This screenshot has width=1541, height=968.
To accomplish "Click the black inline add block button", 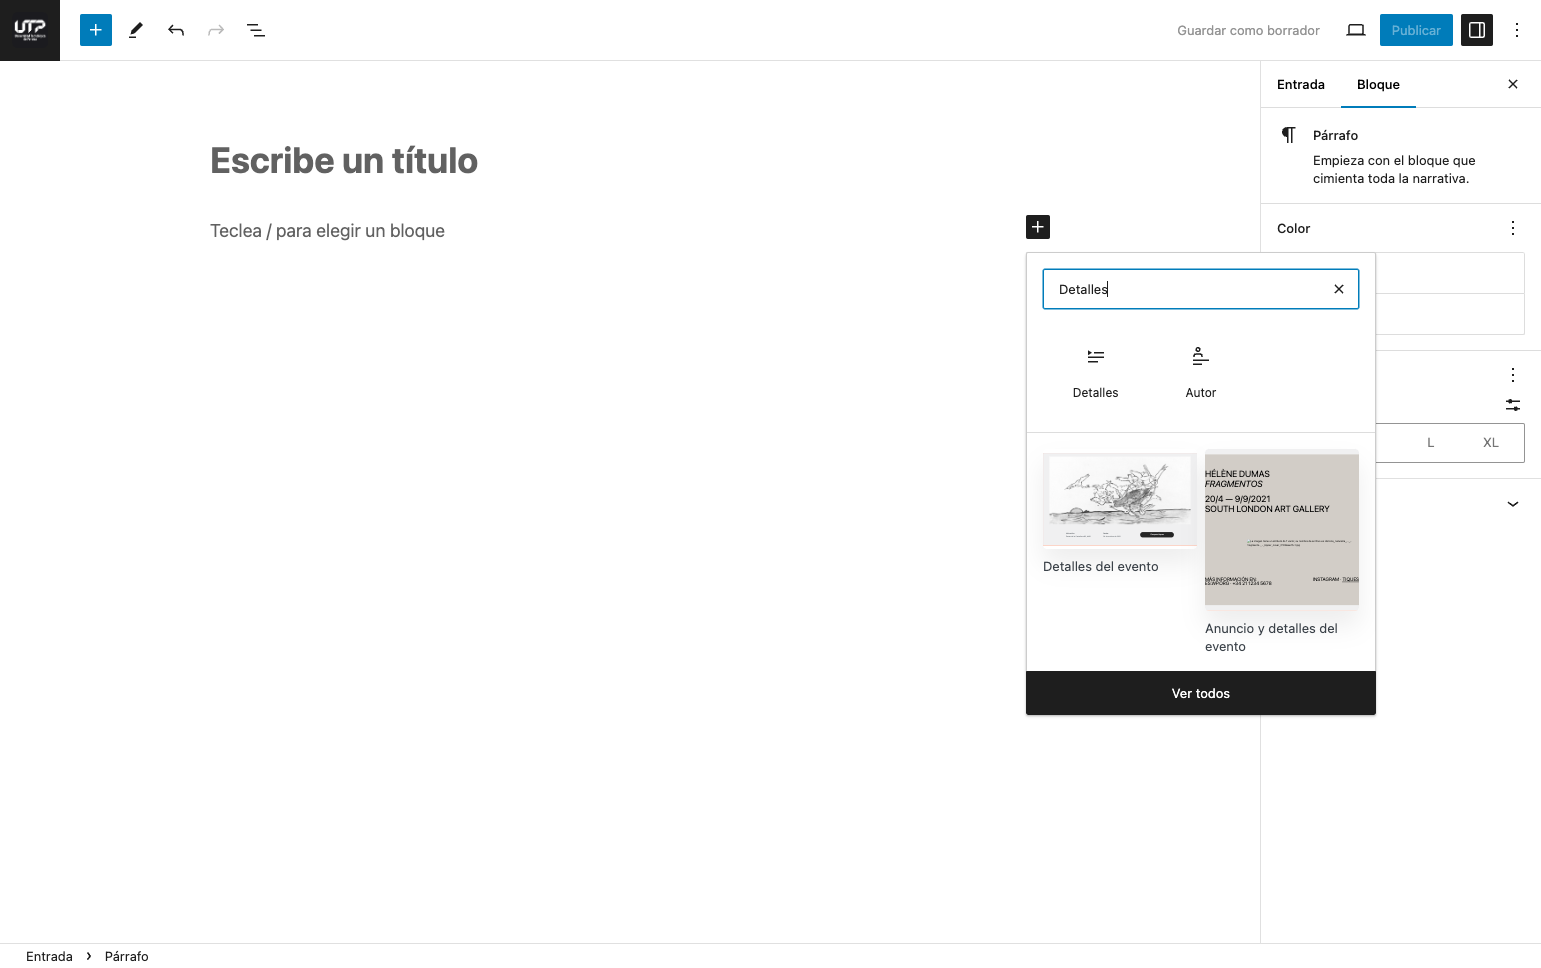I will pos(1038,227).
